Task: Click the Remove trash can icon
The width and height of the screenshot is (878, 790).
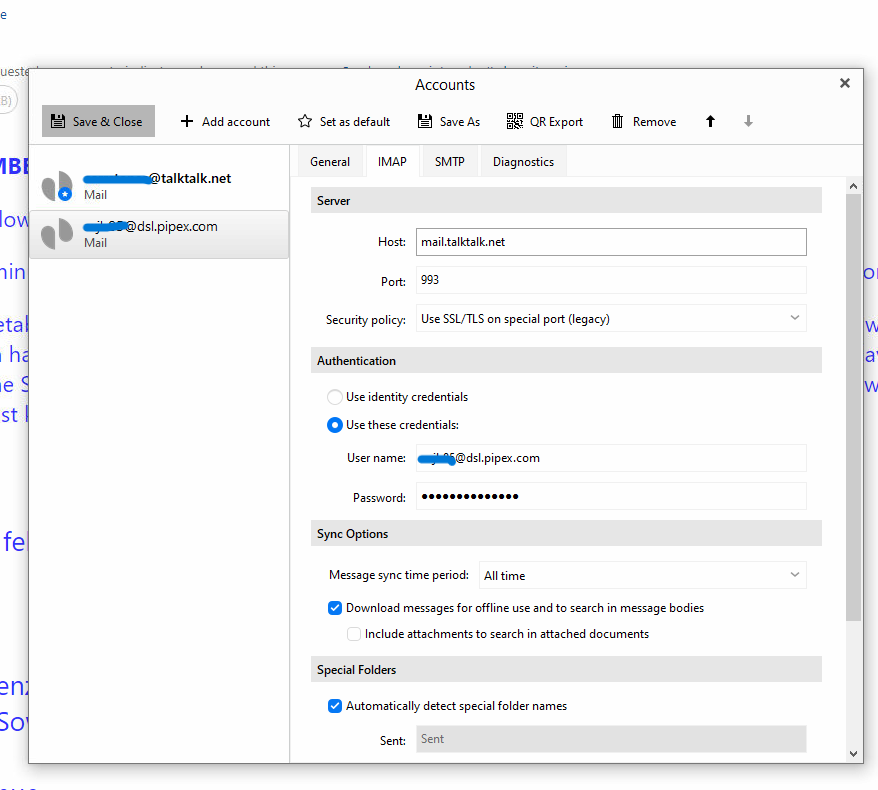Action: pos(617,122)
